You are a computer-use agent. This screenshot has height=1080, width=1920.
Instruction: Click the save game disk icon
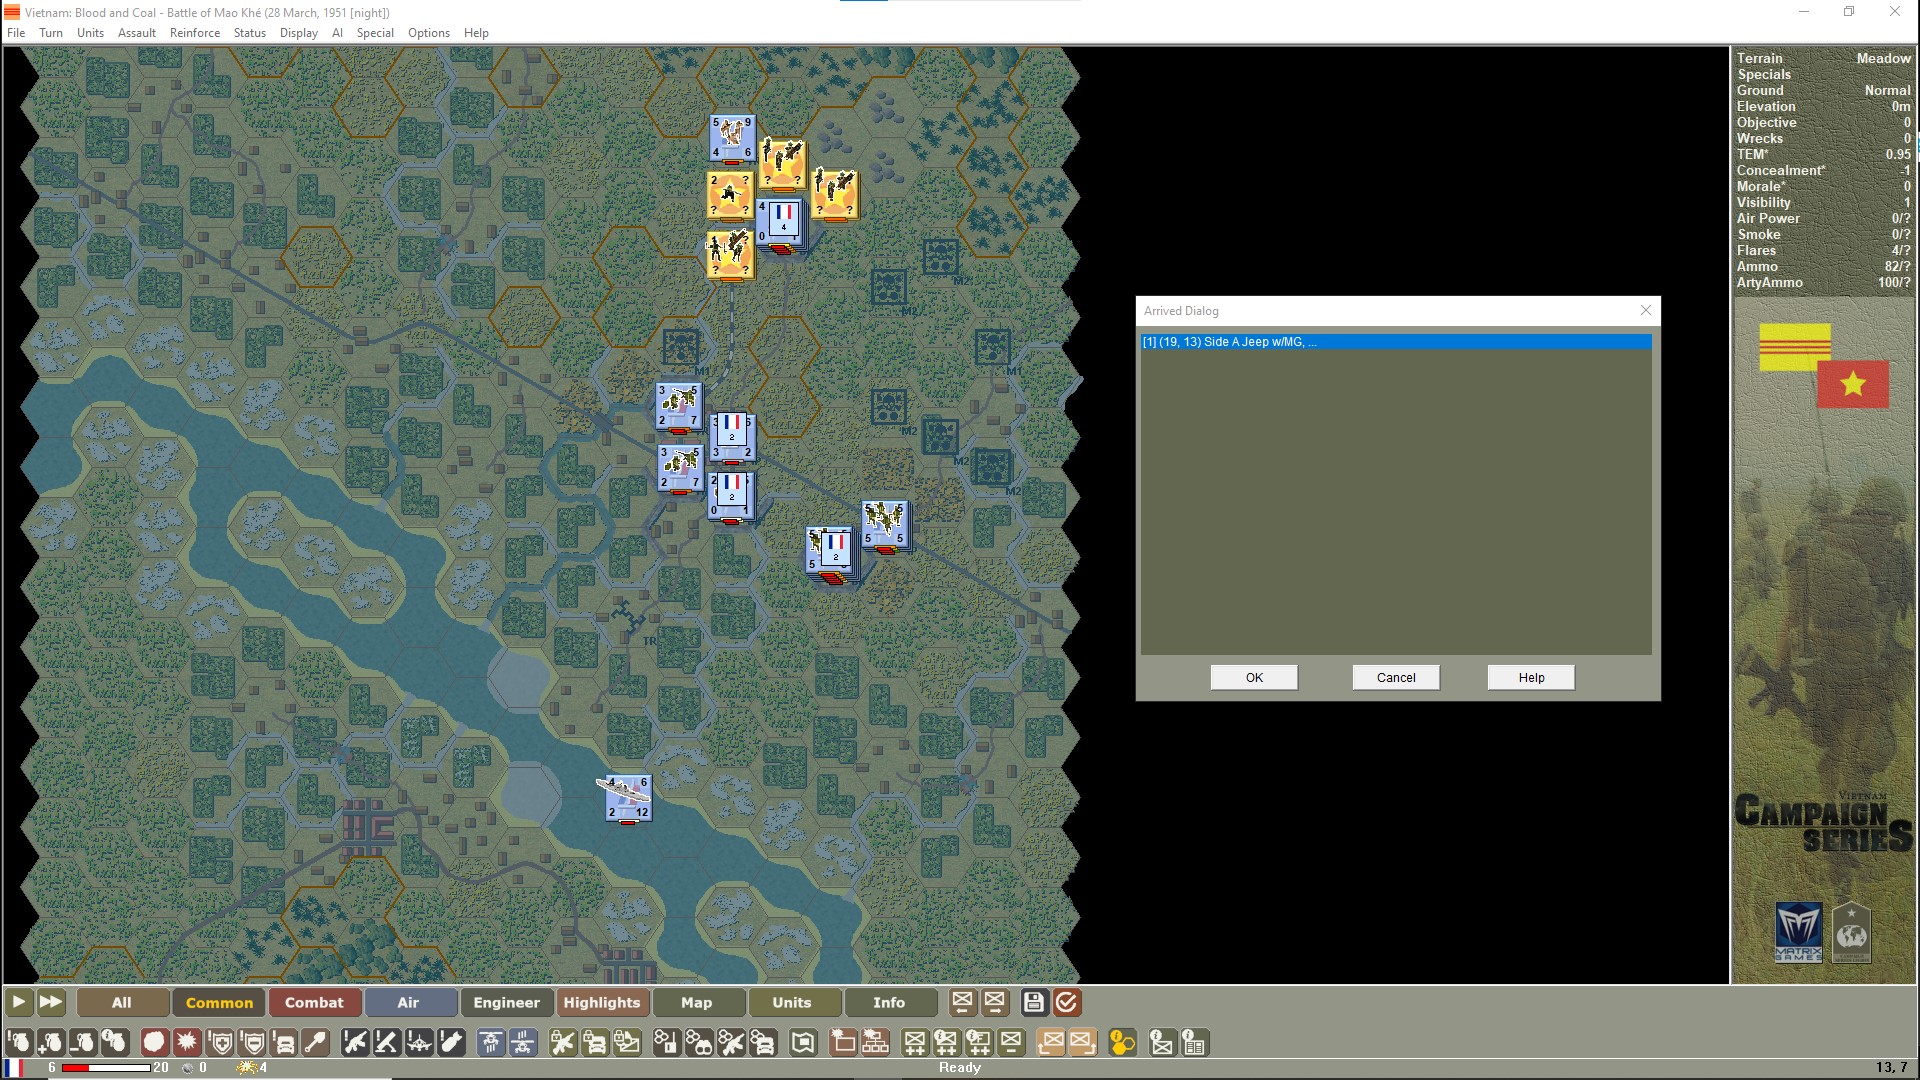click(1033, 1003)
